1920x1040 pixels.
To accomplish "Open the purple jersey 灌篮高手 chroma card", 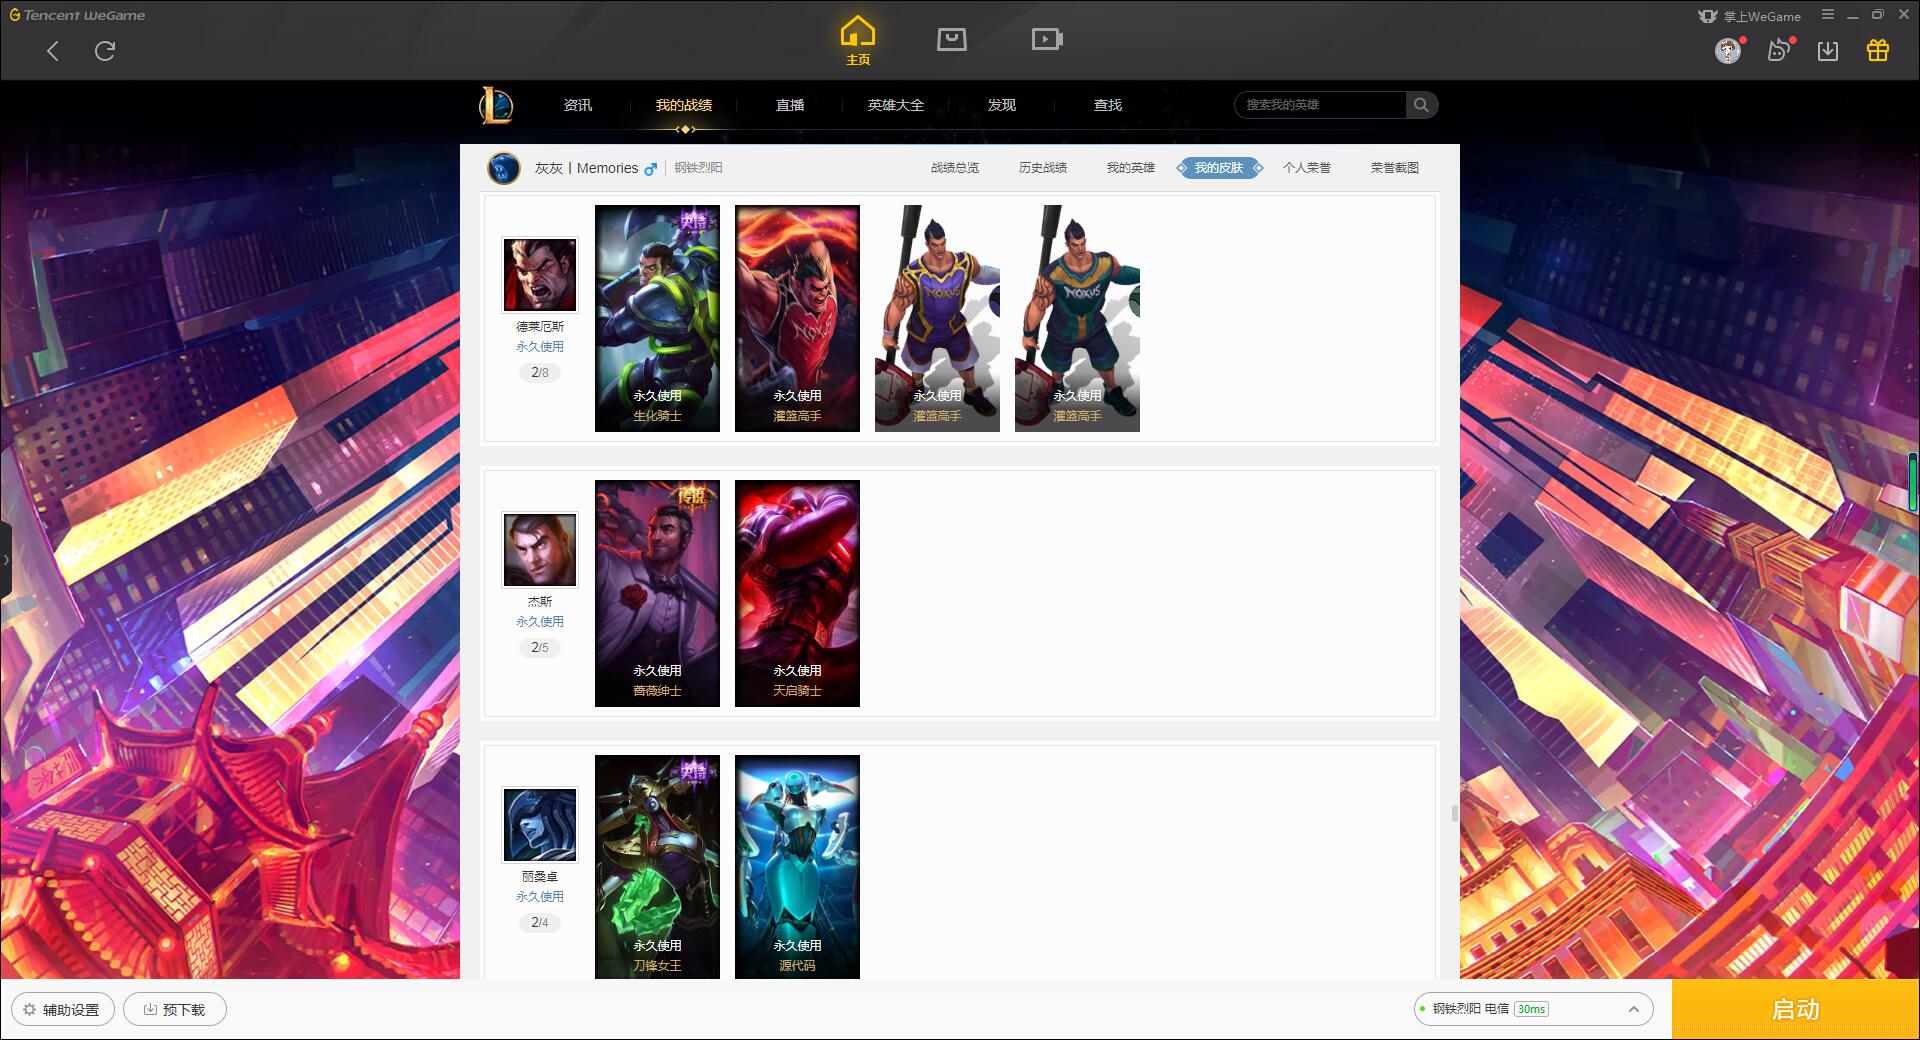I will coord(937,318).
